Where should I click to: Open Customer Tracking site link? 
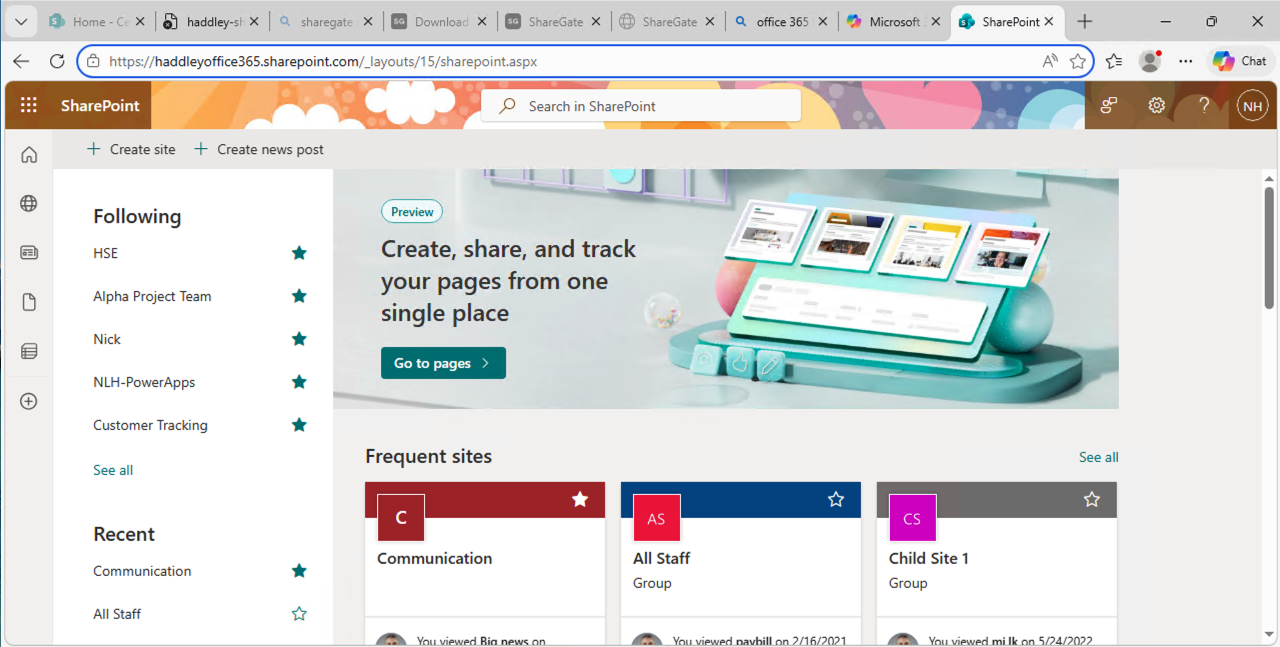point(150,425)
